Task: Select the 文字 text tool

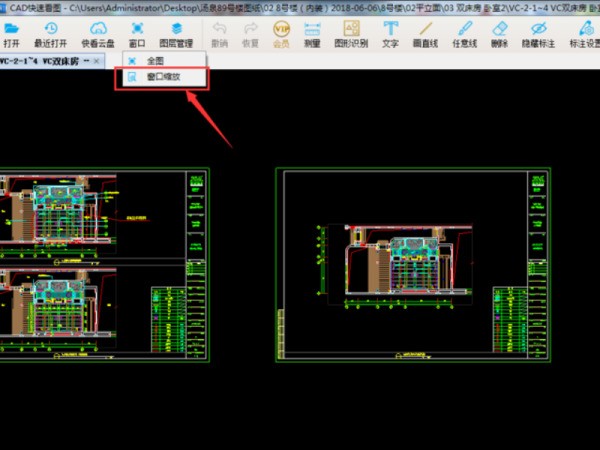Action: coord(390,34)
